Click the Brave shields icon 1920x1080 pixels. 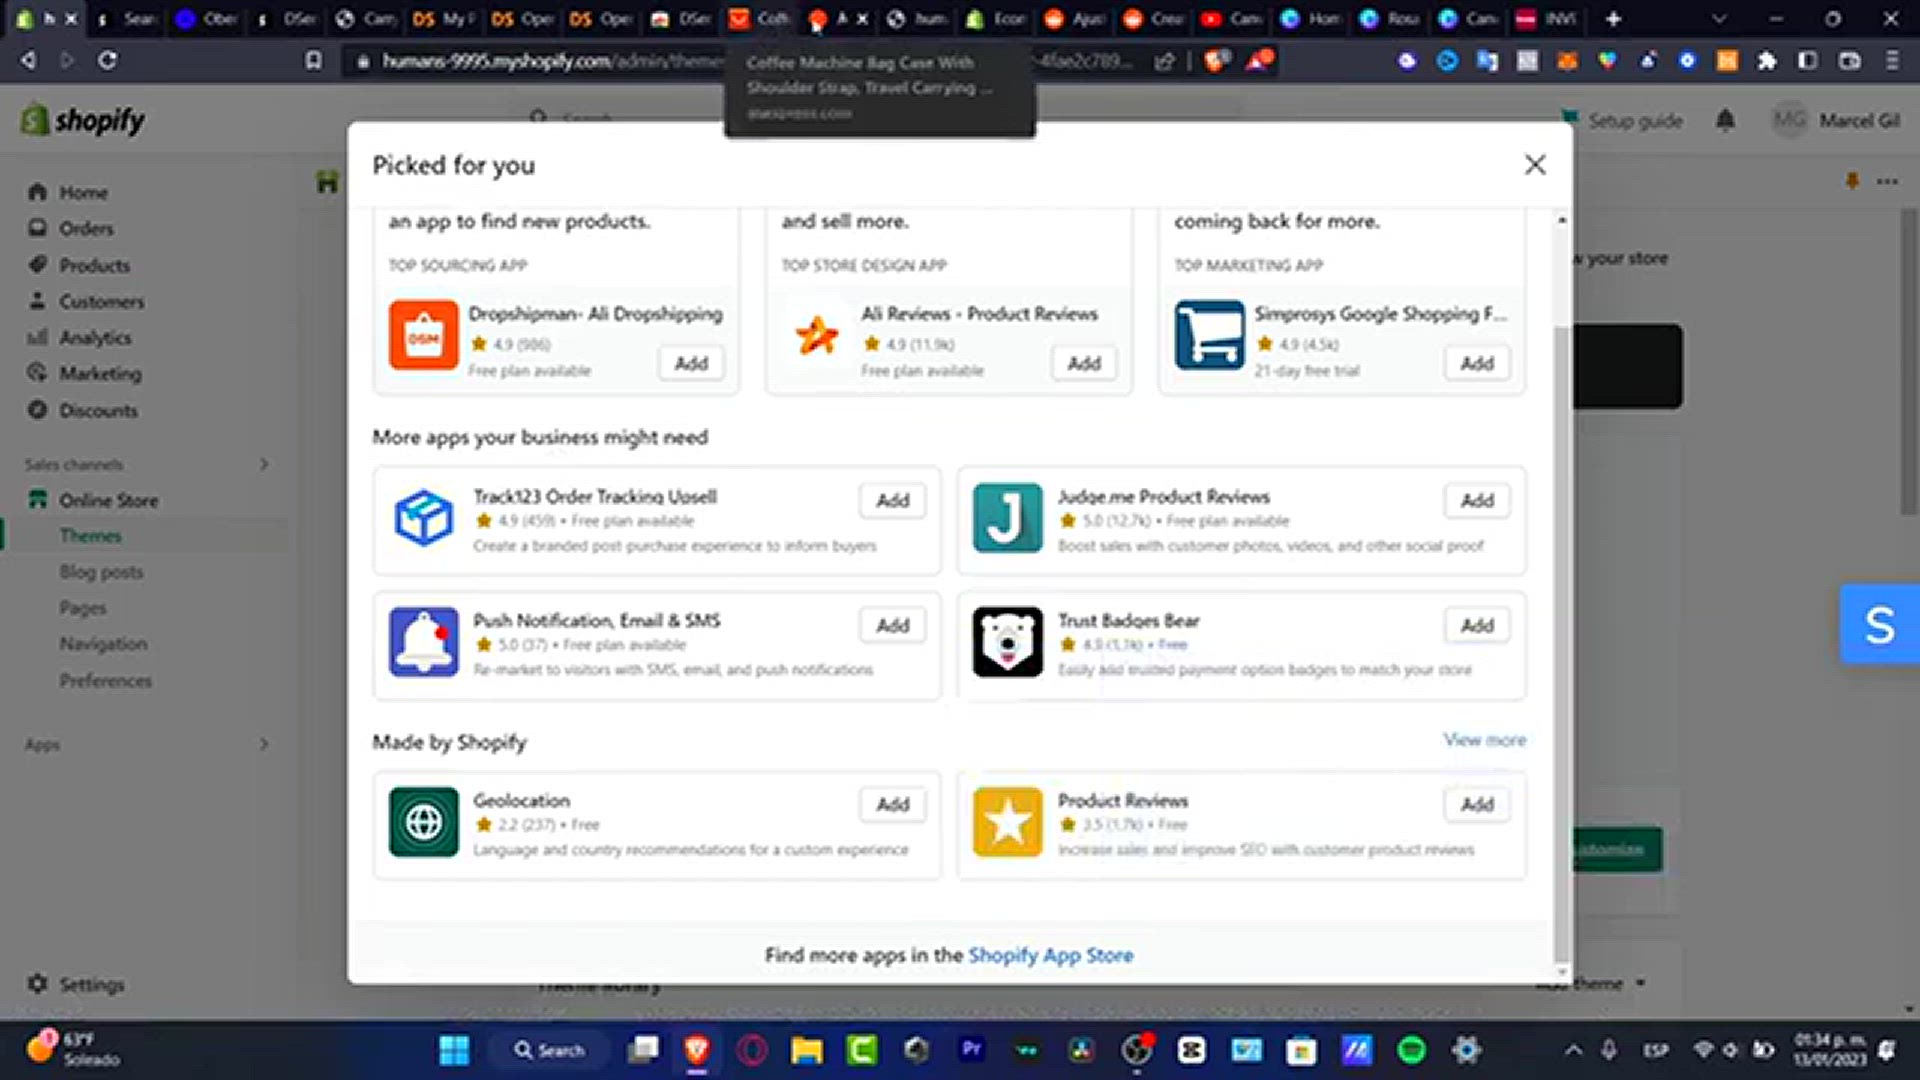coord(1216,61)
